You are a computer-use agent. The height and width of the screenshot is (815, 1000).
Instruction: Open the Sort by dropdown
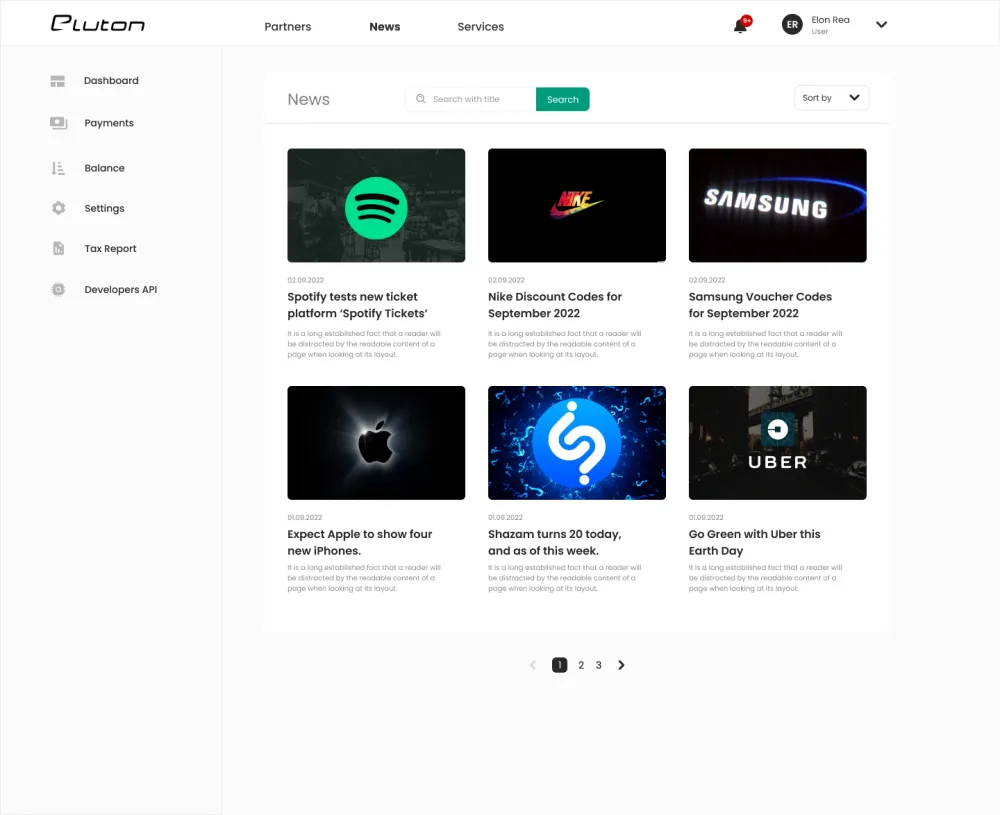tap(831, 98)
